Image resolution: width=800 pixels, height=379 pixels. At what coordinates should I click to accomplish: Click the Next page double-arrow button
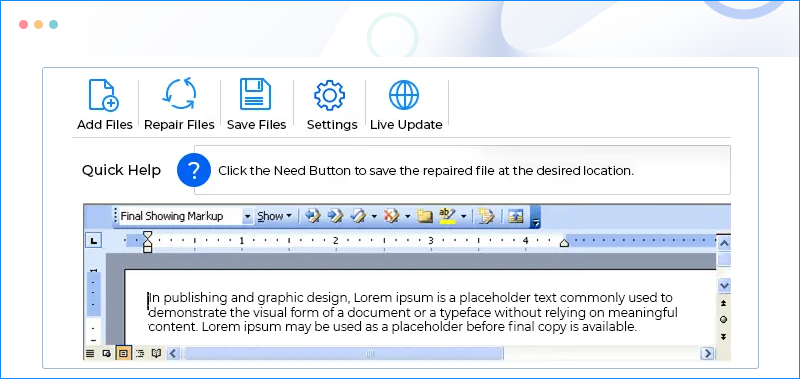[x=723, y=337]
